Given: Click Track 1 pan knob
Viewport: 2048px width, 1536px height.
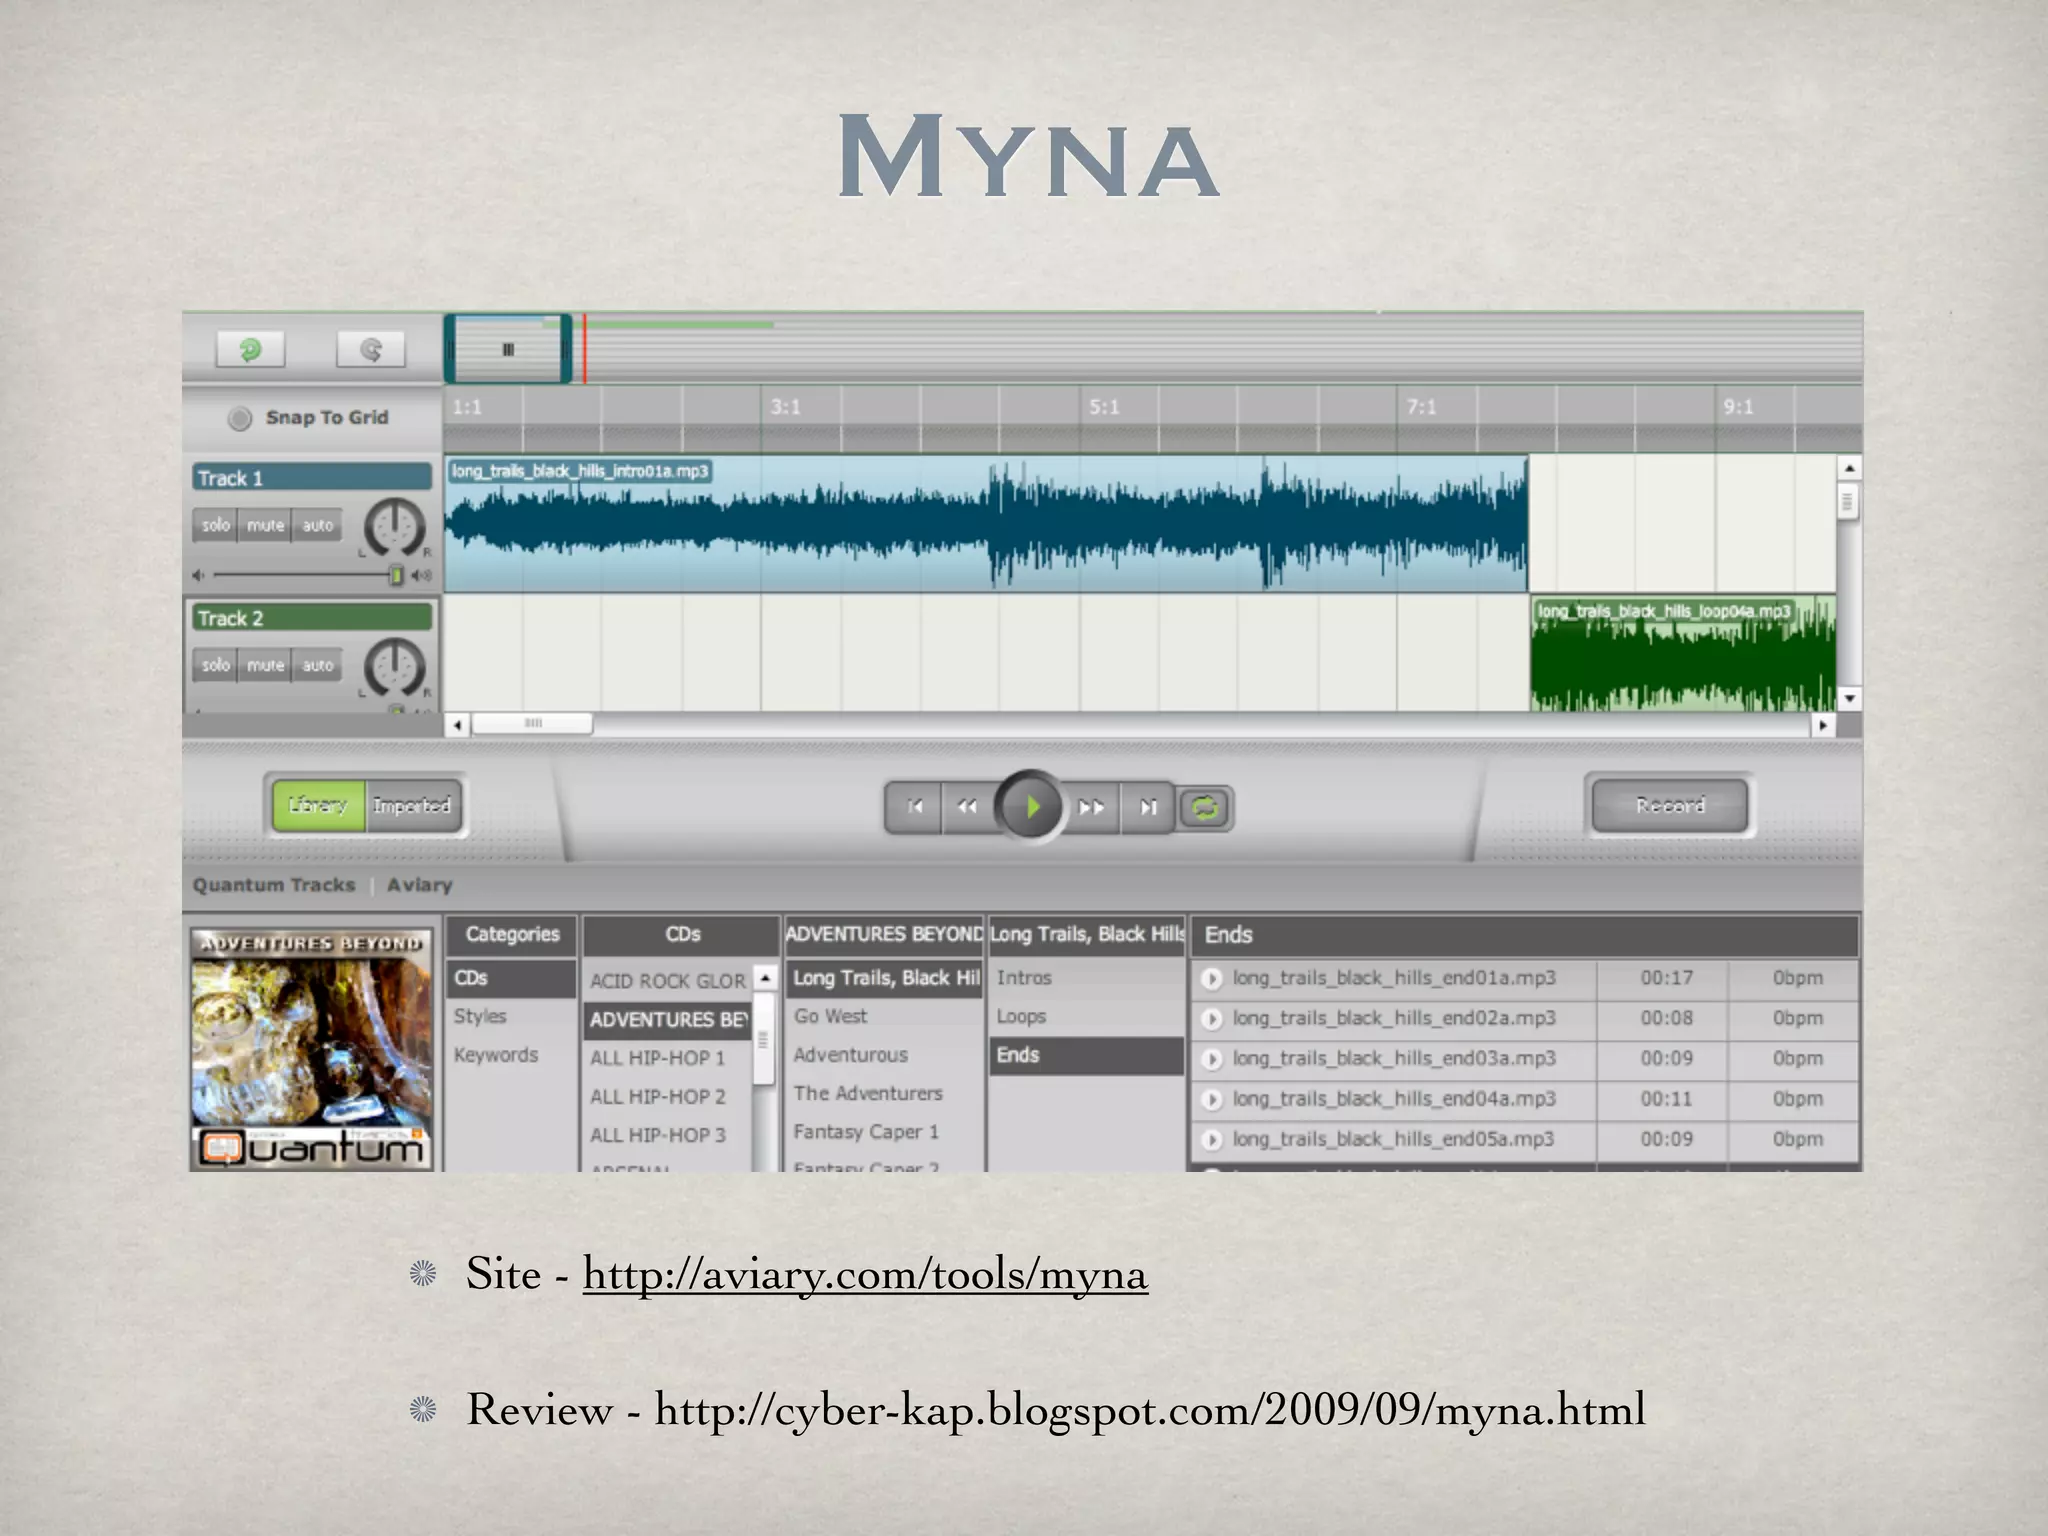Looking at the screenshot, I should [x=395, y=527].
